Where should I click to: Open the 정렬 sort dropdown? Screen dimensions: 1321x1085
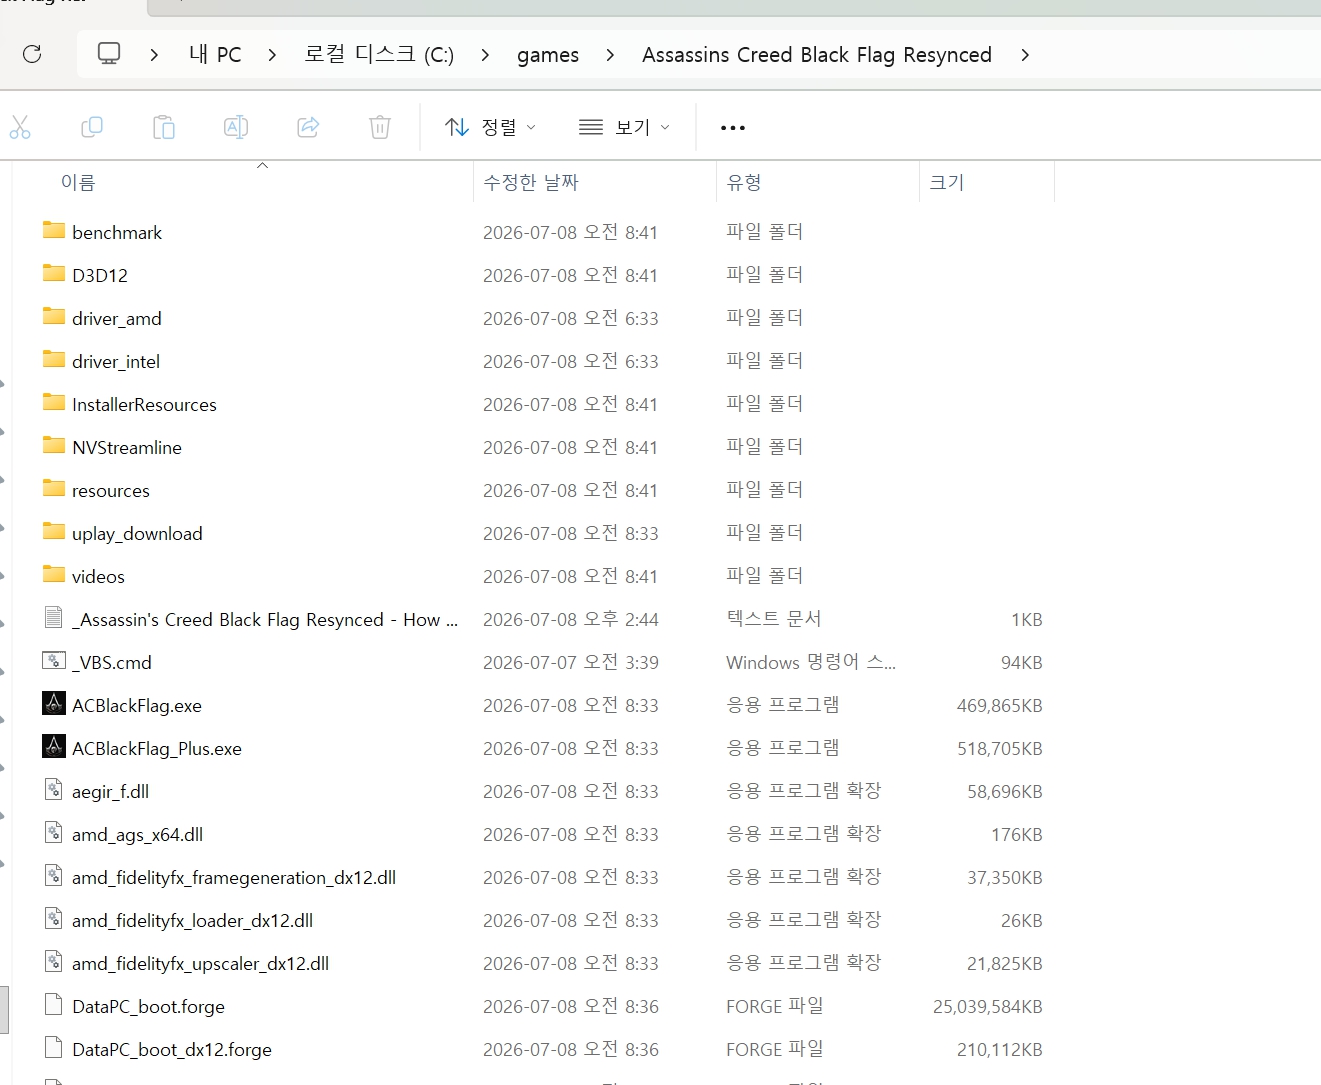[x=490, y=127]
